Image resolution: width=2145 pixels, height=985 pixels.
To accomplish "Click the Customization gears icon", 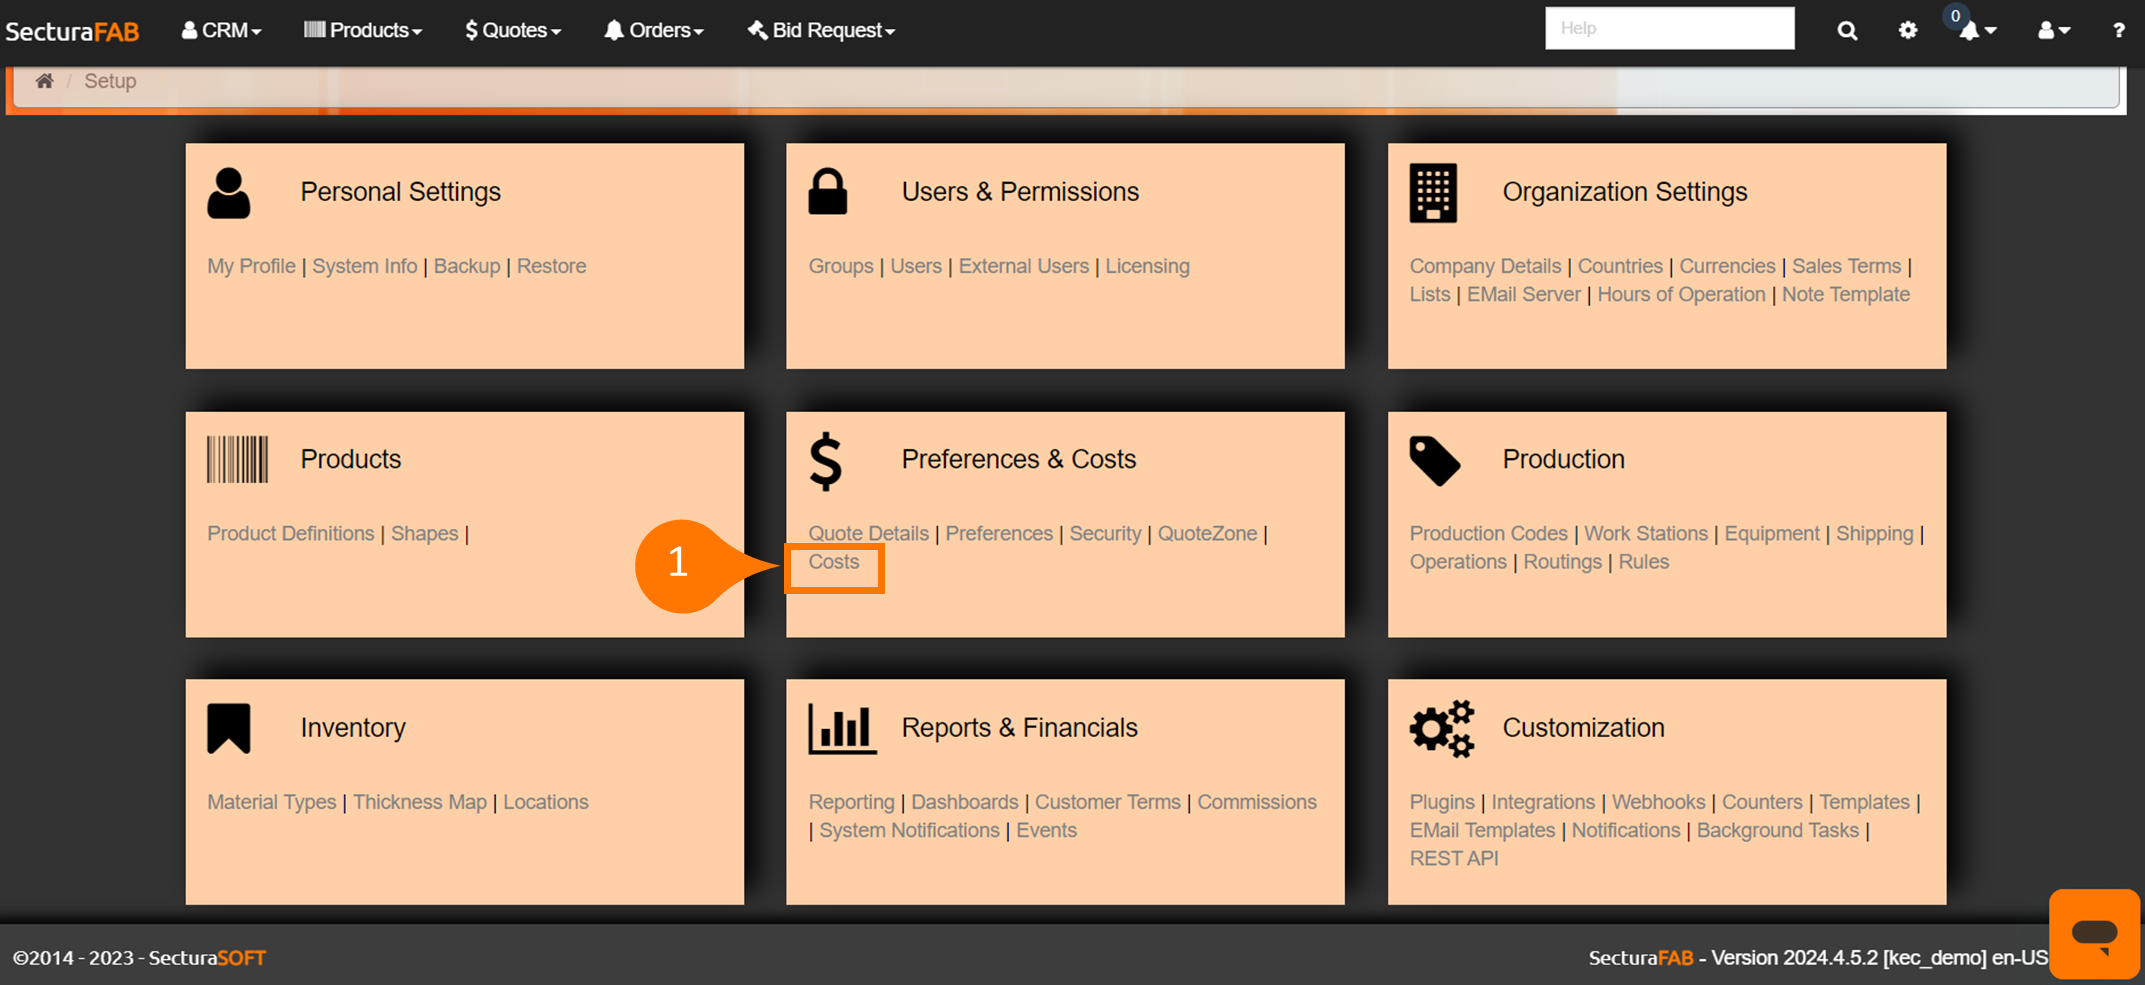I will 1441,728.
